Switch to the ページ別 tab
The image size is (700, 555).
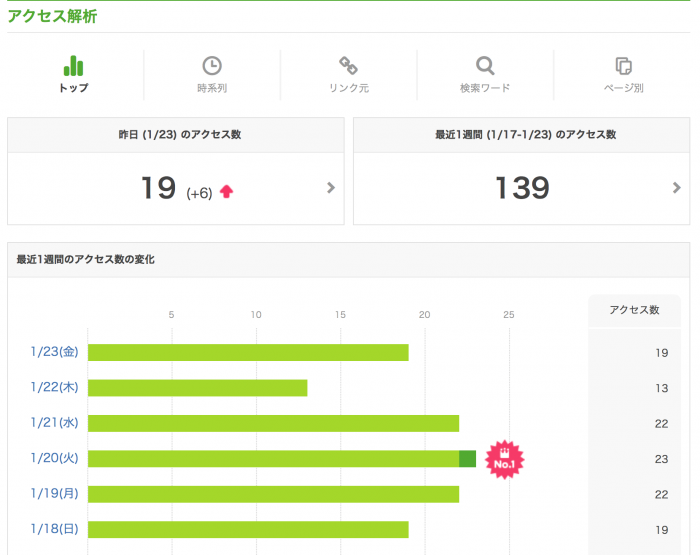(624, 88)
